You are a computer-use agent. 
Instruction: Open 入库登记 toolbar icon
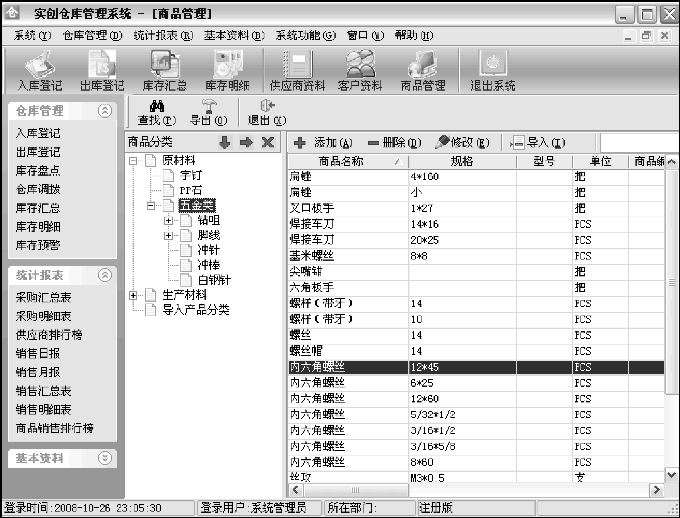pos(40,70)
